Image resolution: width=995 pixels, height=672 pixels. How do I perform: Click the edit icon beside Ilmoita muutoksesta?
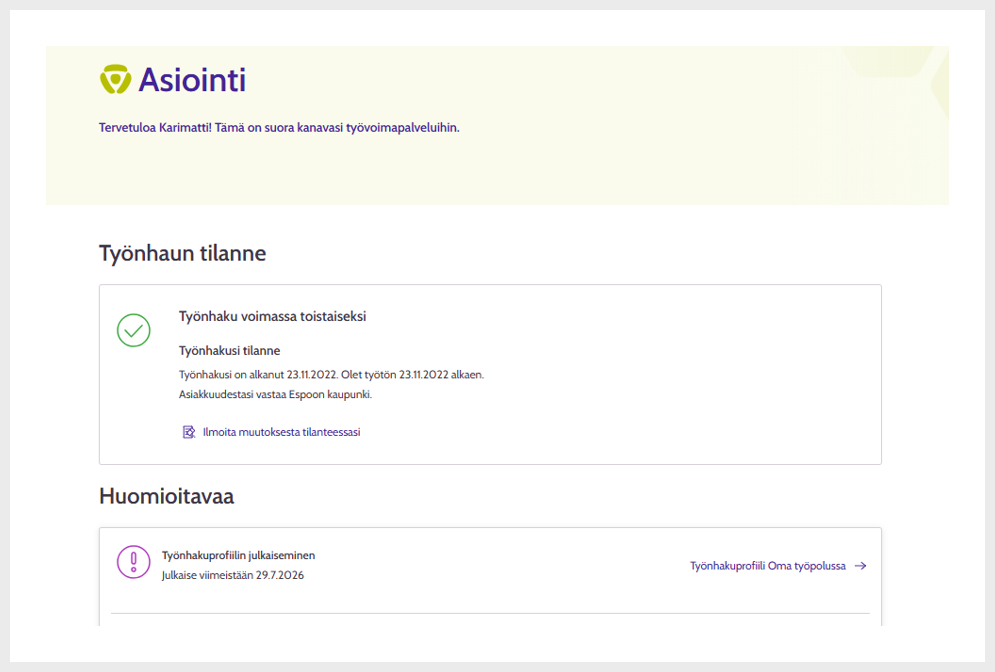[188, 432]
